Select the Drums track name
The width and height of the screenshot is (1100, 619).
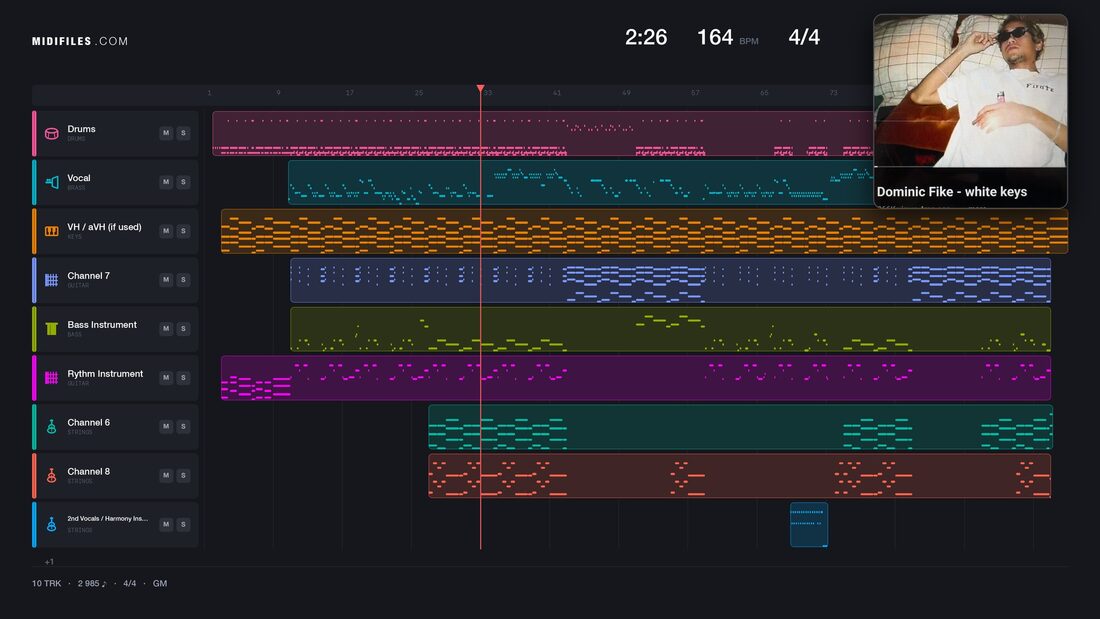81,129
